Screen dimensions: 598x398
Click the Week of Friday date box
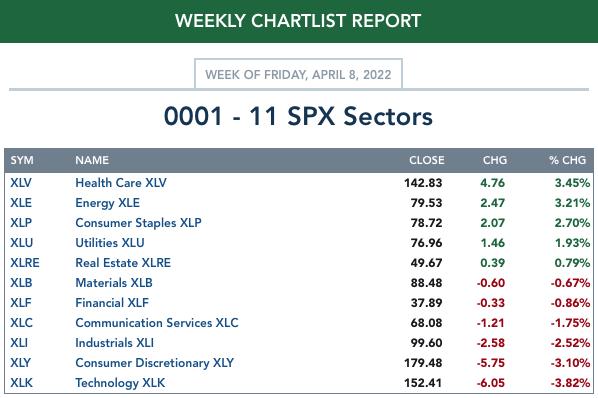pyautogui.click(x=298, y=74)
